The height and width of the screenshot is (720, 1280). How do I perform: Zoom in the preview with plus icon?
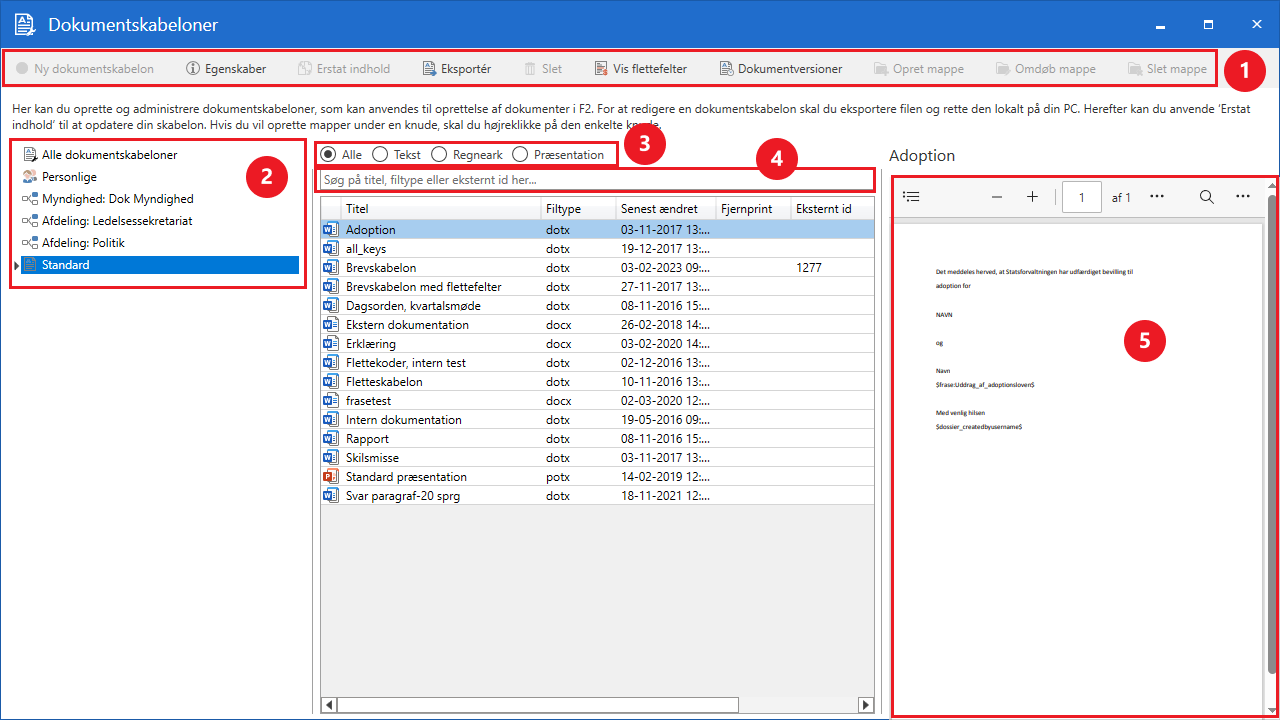tap(1032, 197)
